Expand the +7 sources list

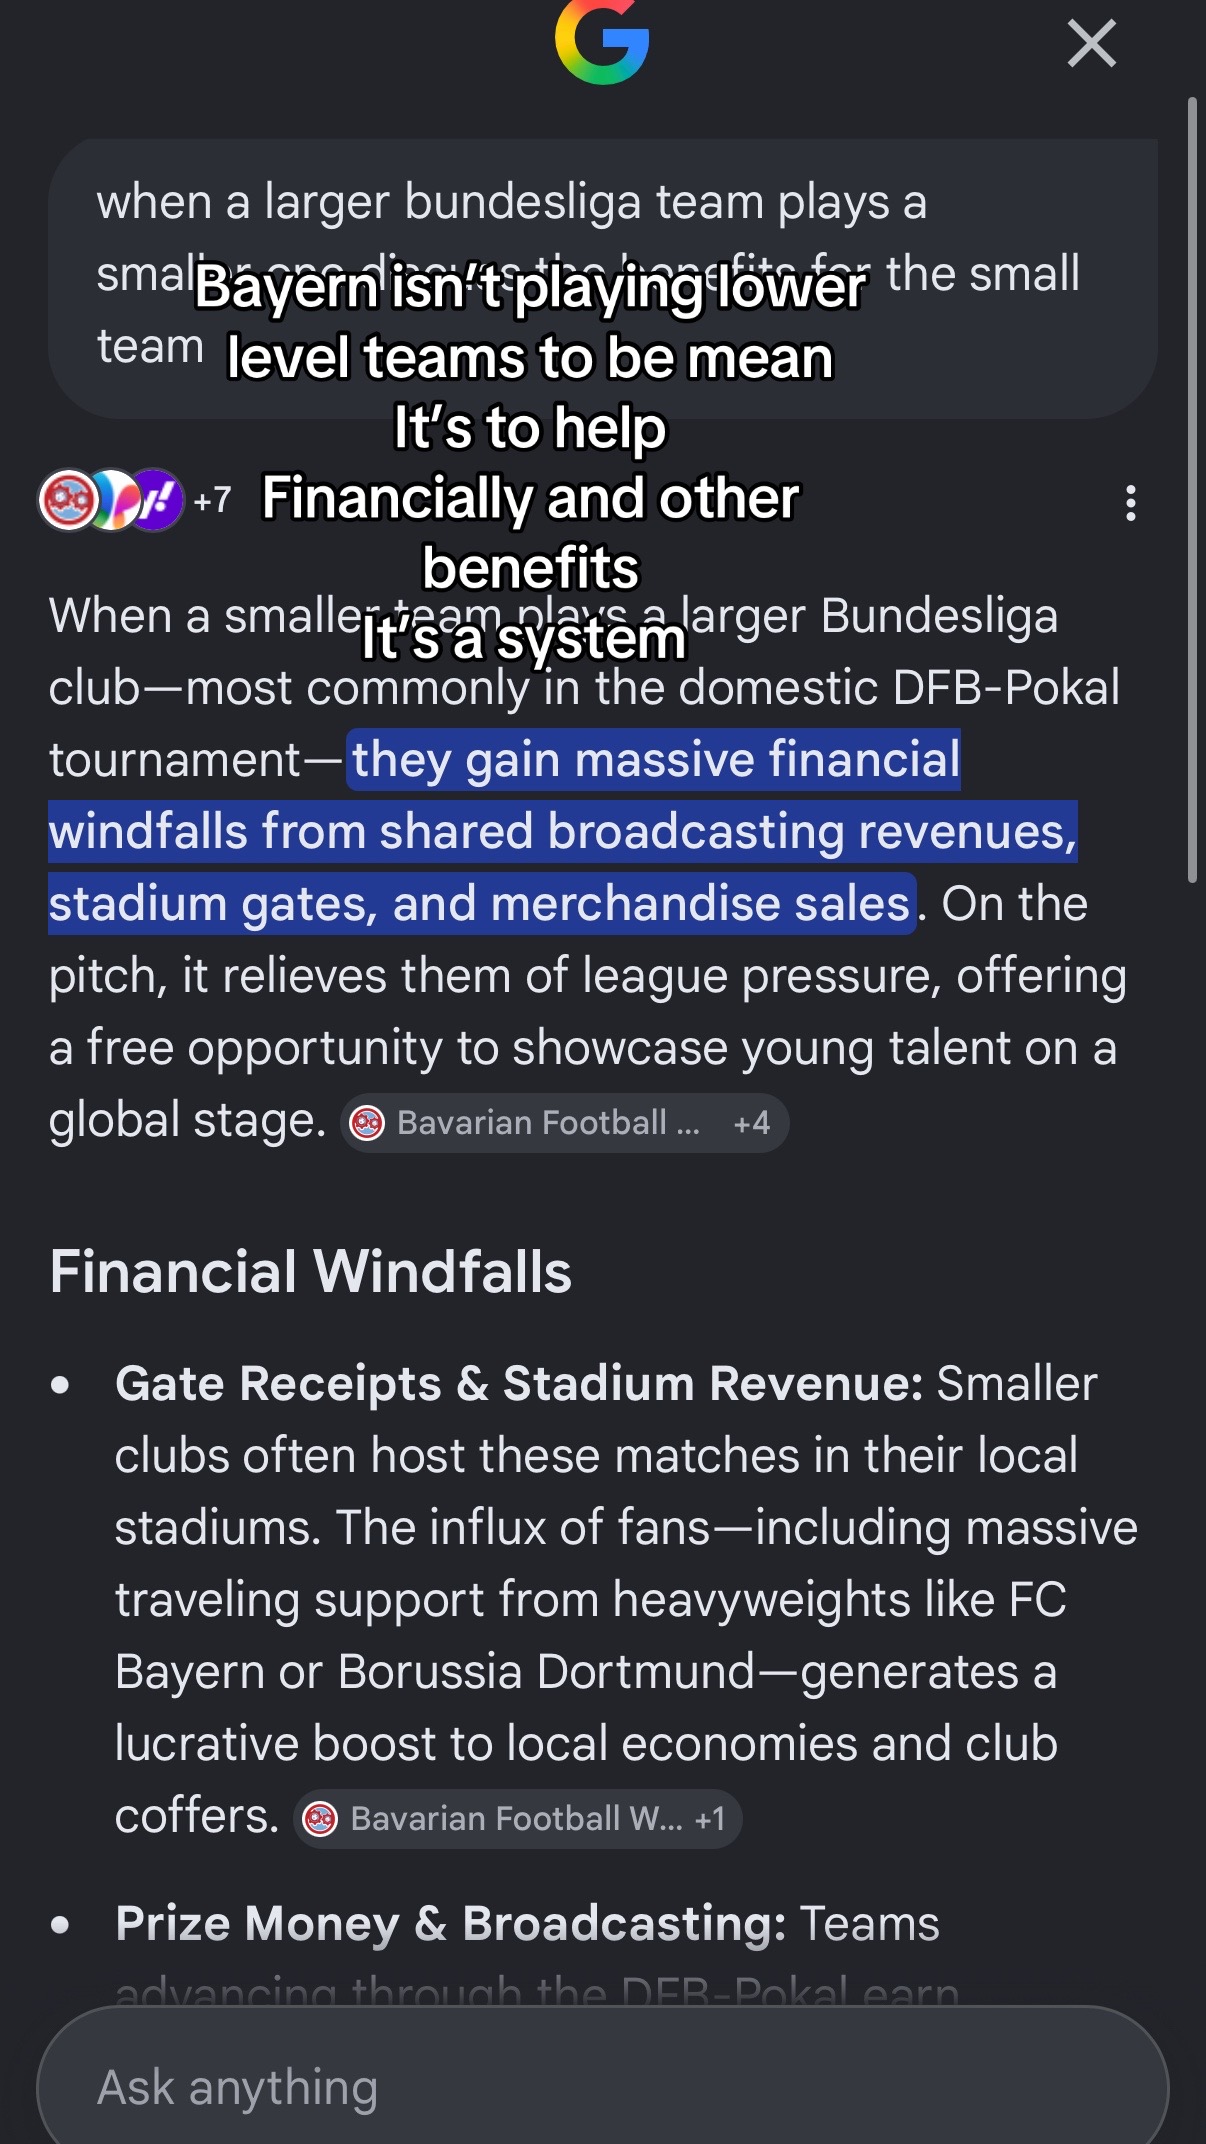point(212,500)
